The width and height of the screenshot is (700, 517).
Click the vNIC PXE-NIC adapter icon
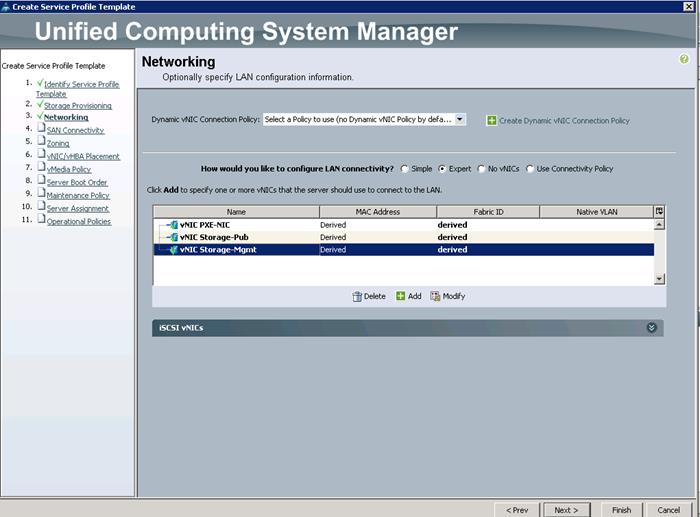[x=173, y=225]
